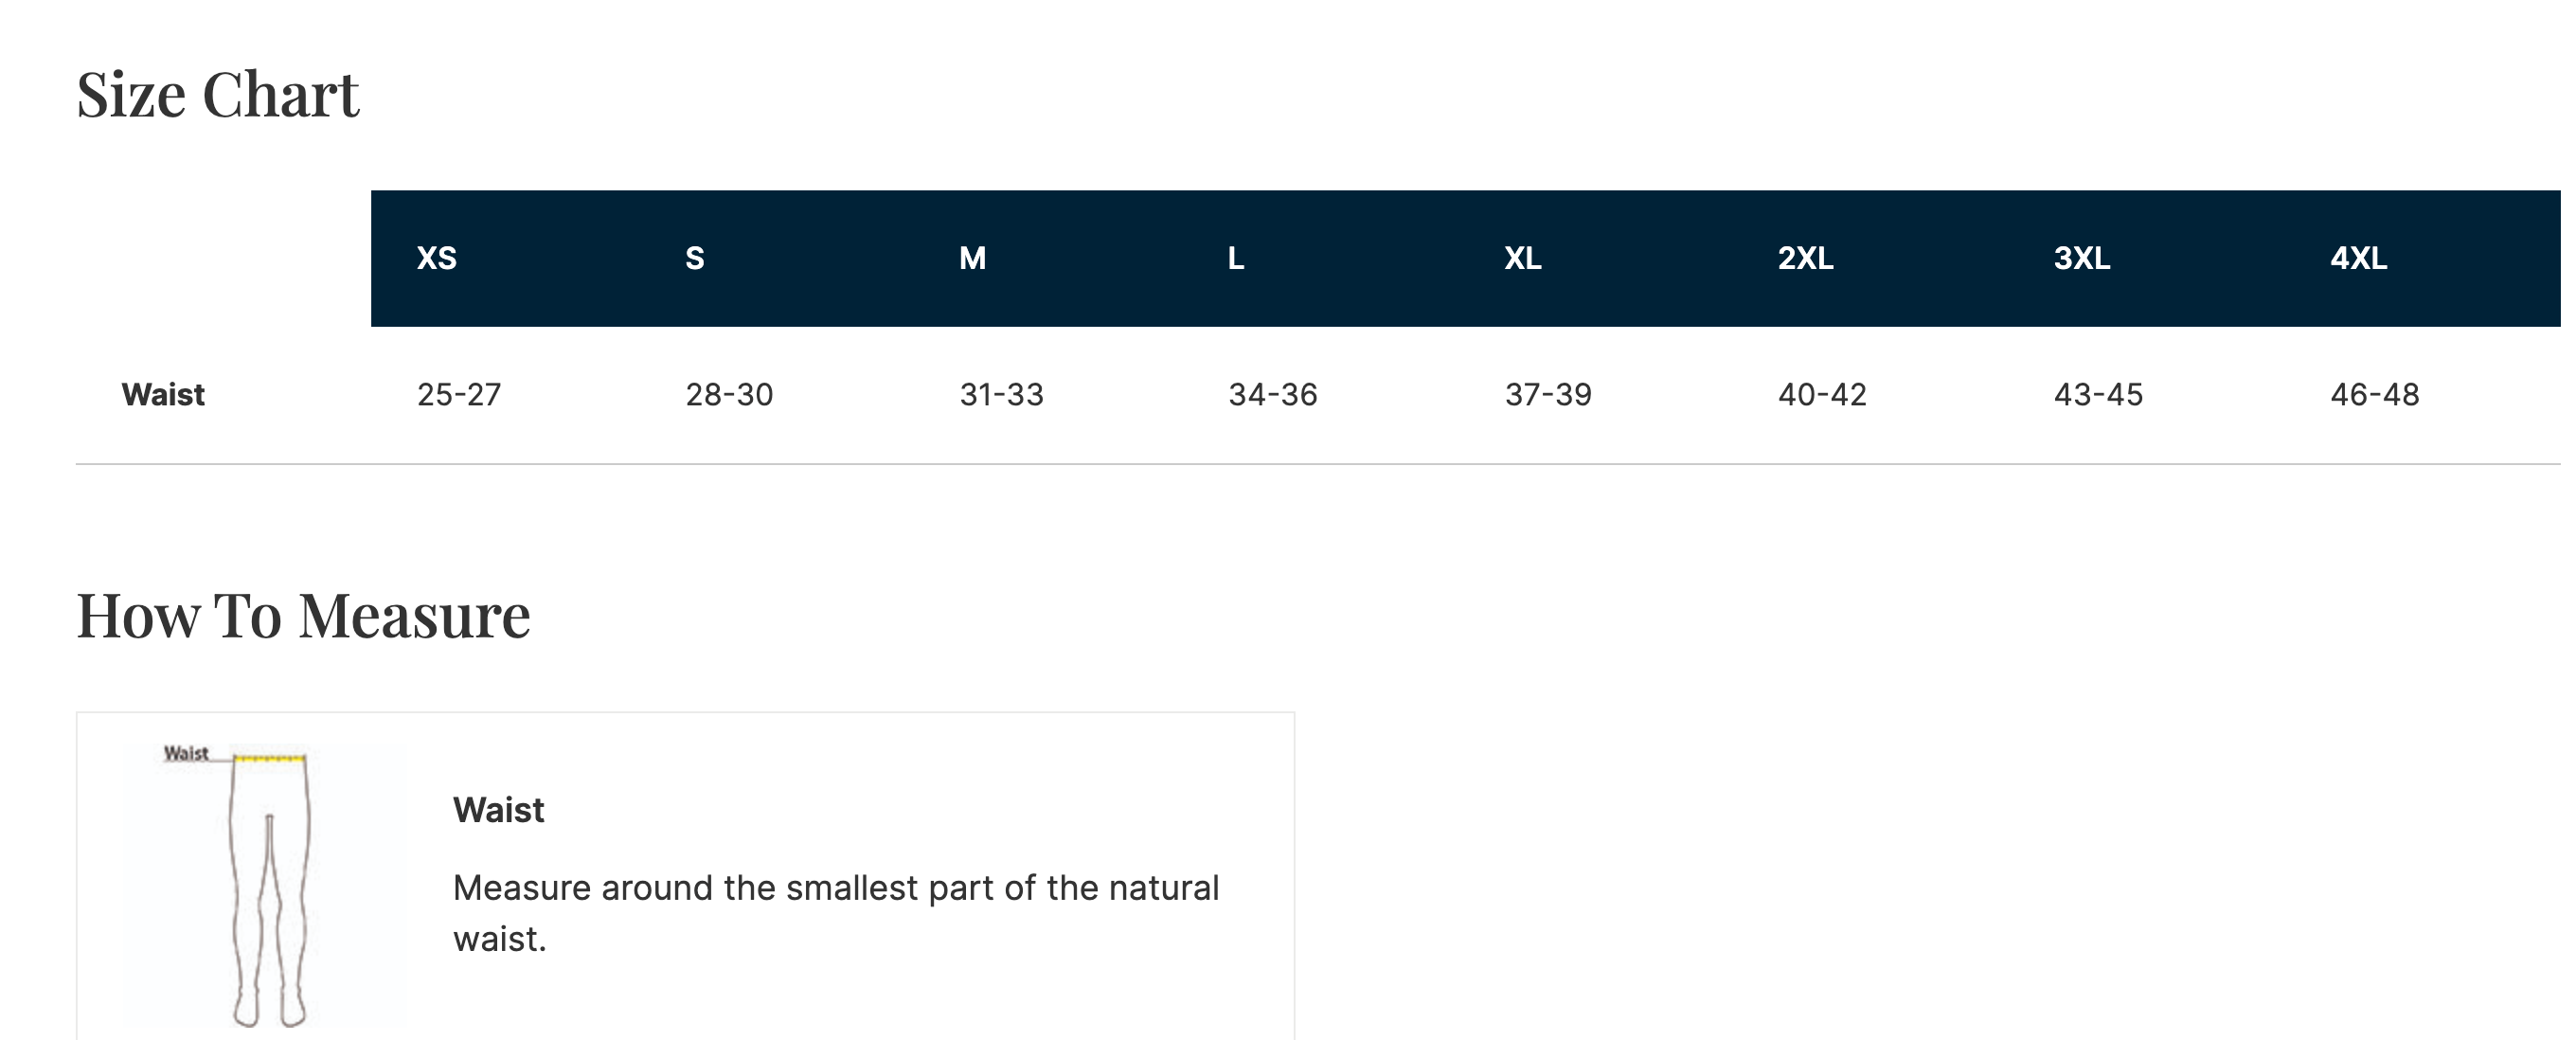Select the 46-48 waist cell

(2374, 395)
